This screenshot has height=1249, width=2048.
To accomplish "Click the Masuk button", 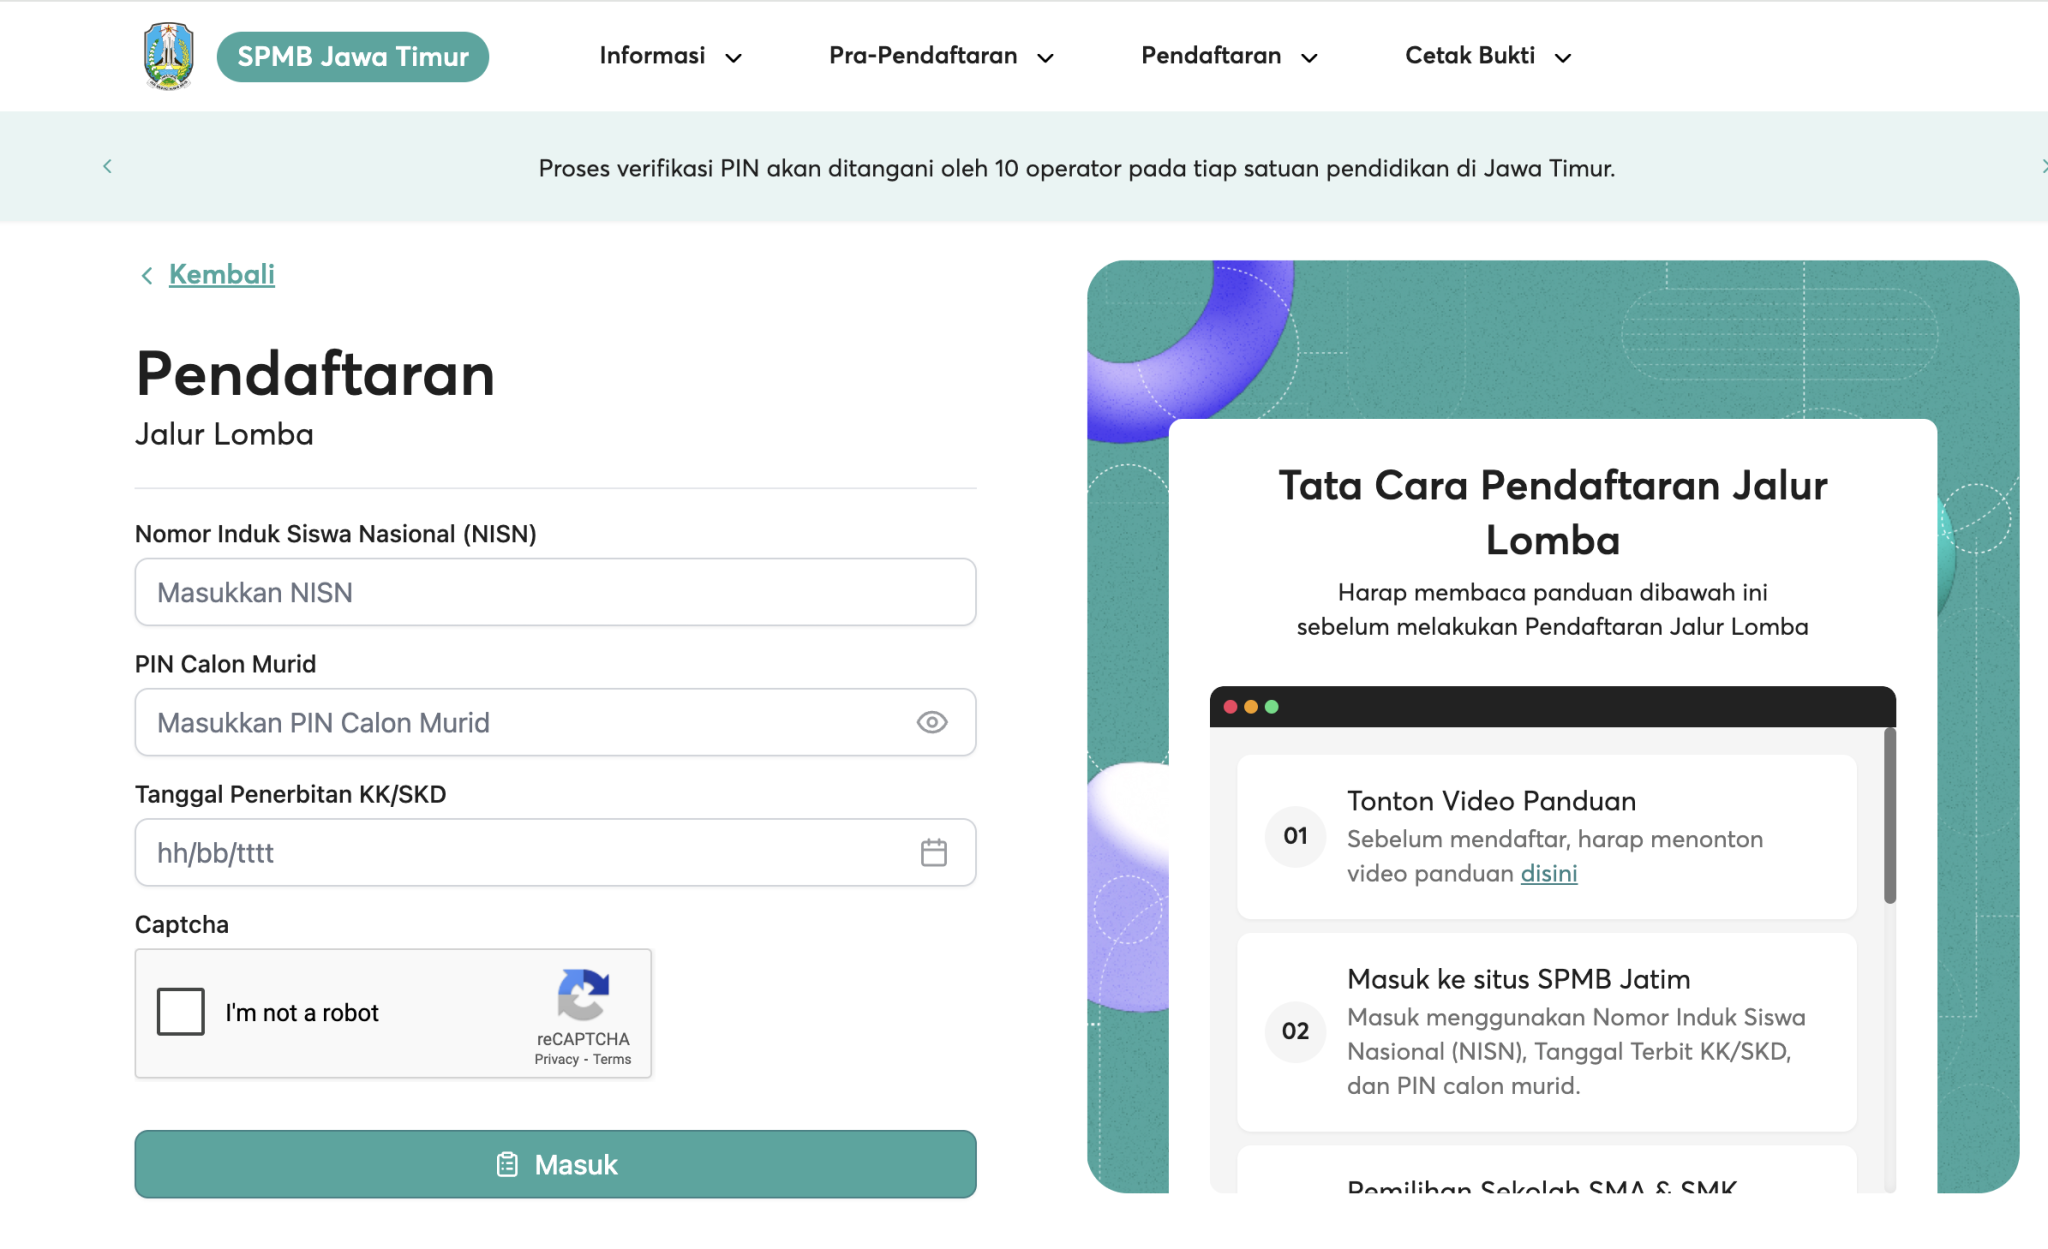I will point(554,1164).
